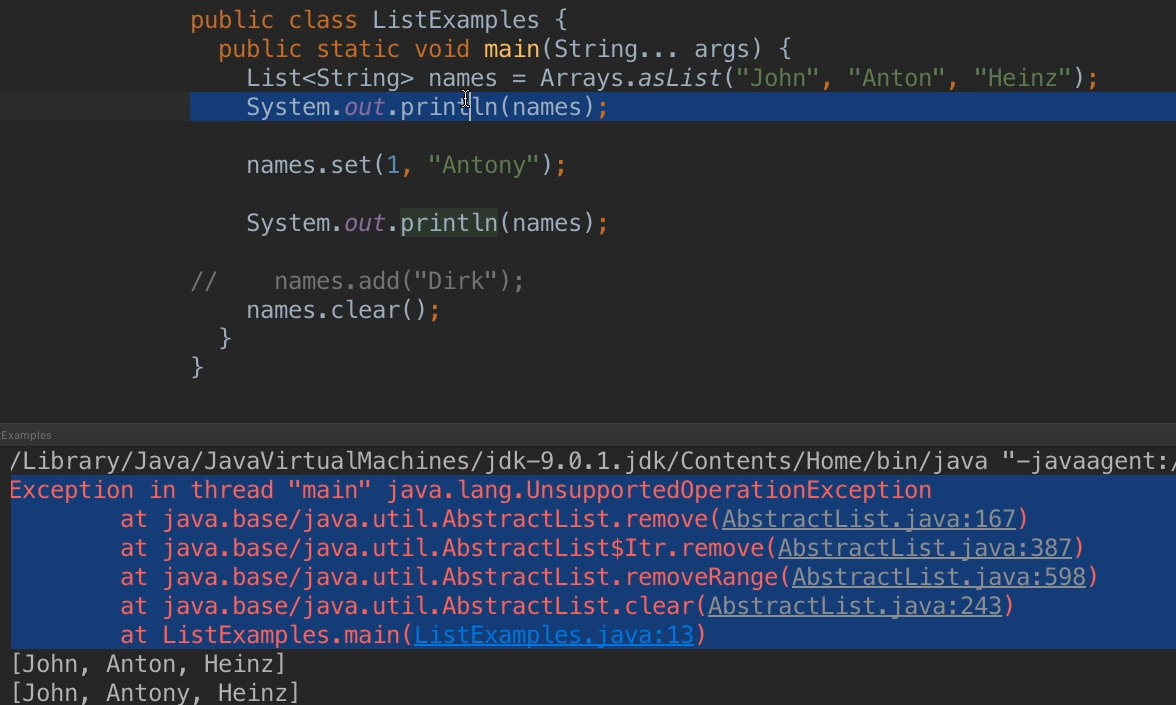Viewport: 1176px width, 705px height.
Task: Click the java command path line in console
Action: (x=592, y=461)
